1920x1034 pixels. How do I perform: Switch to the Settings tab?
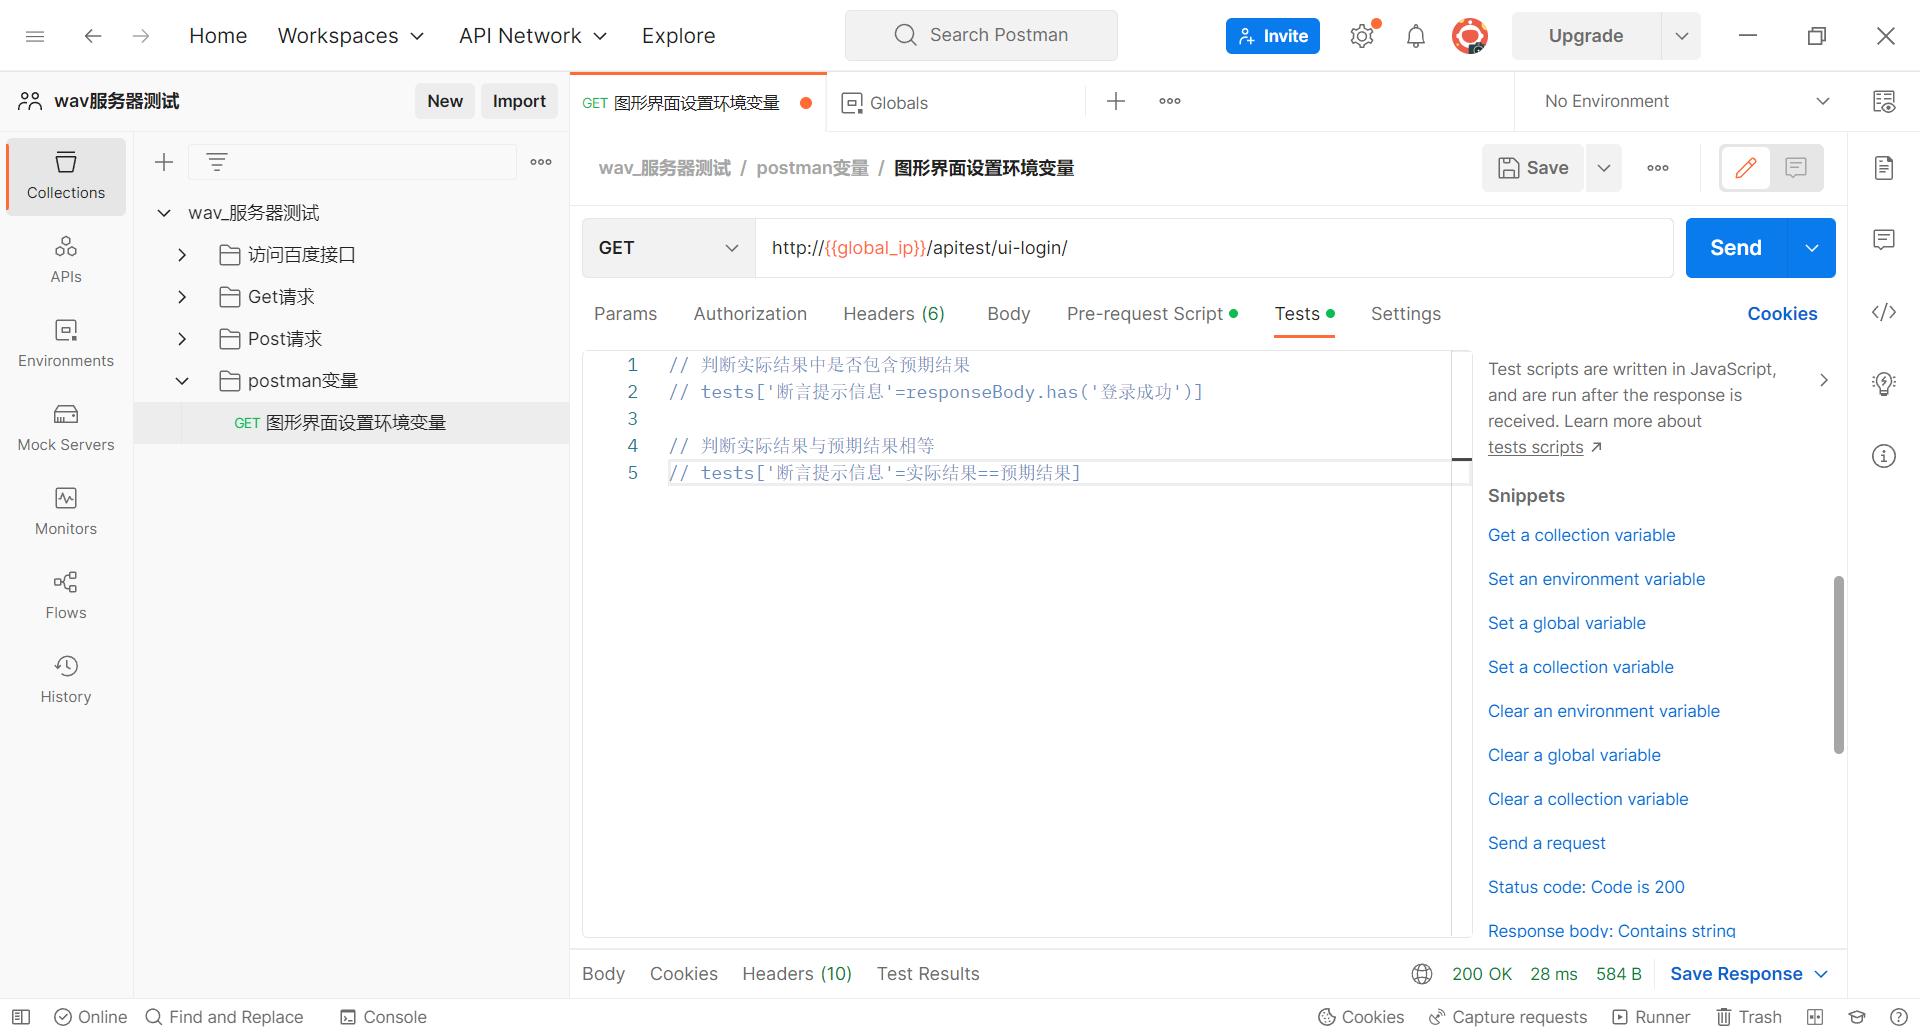(1405, 314)
